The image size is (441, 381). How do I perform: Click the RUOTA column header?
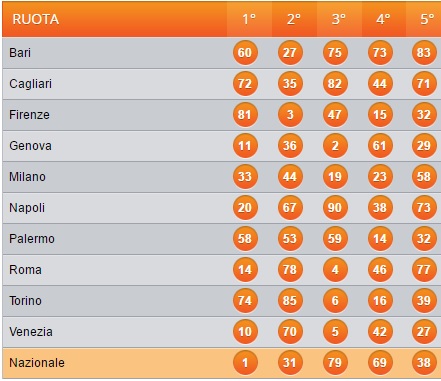[x=36, y=19]
